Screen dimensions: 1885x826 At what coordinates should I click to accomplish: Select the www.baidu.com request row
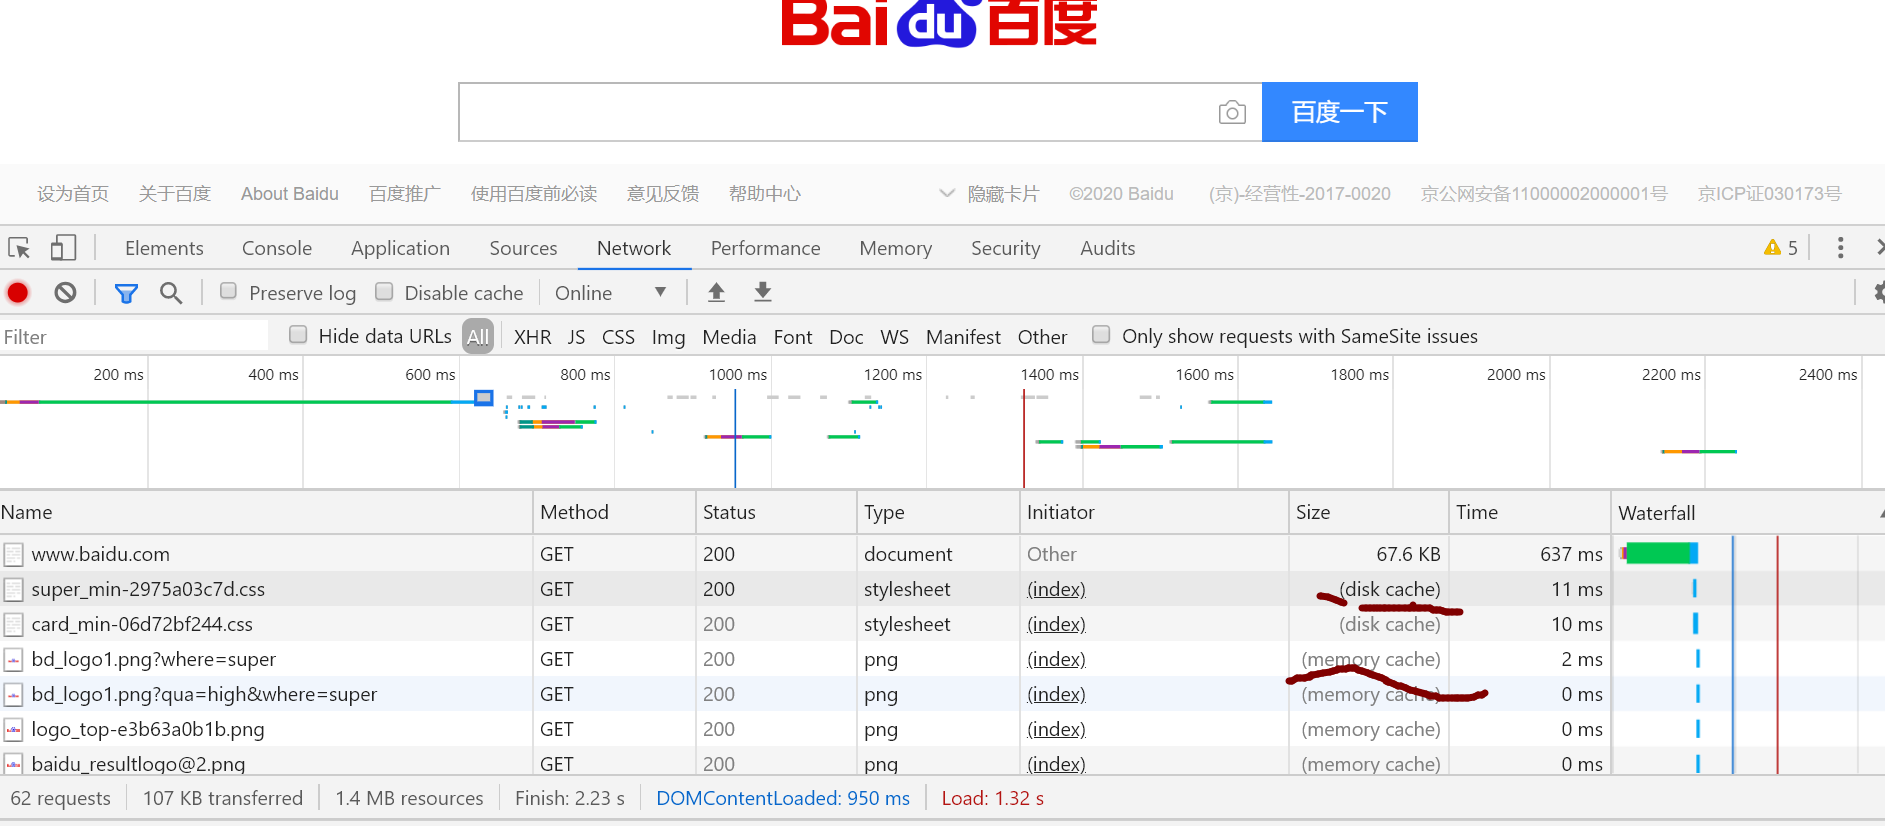click(x=942, y=554)
